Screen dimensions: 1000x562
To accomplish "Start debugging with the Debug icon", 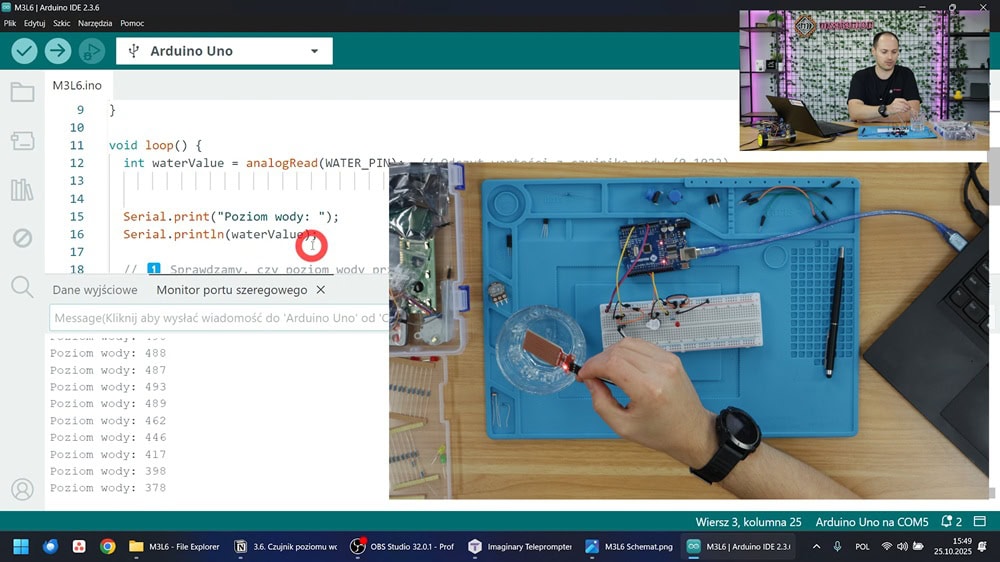I will [x=91, y=51].
